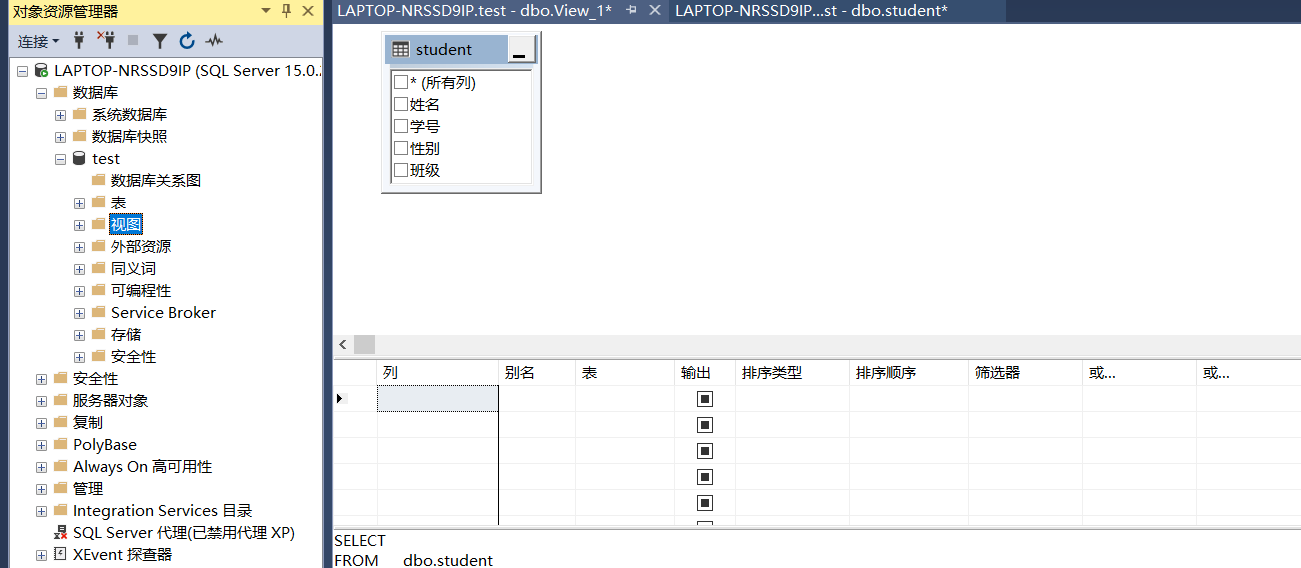Click the PolyBase folder icon
The width and height of the screenshot is (1301, 568).
(x=60, y=445)
